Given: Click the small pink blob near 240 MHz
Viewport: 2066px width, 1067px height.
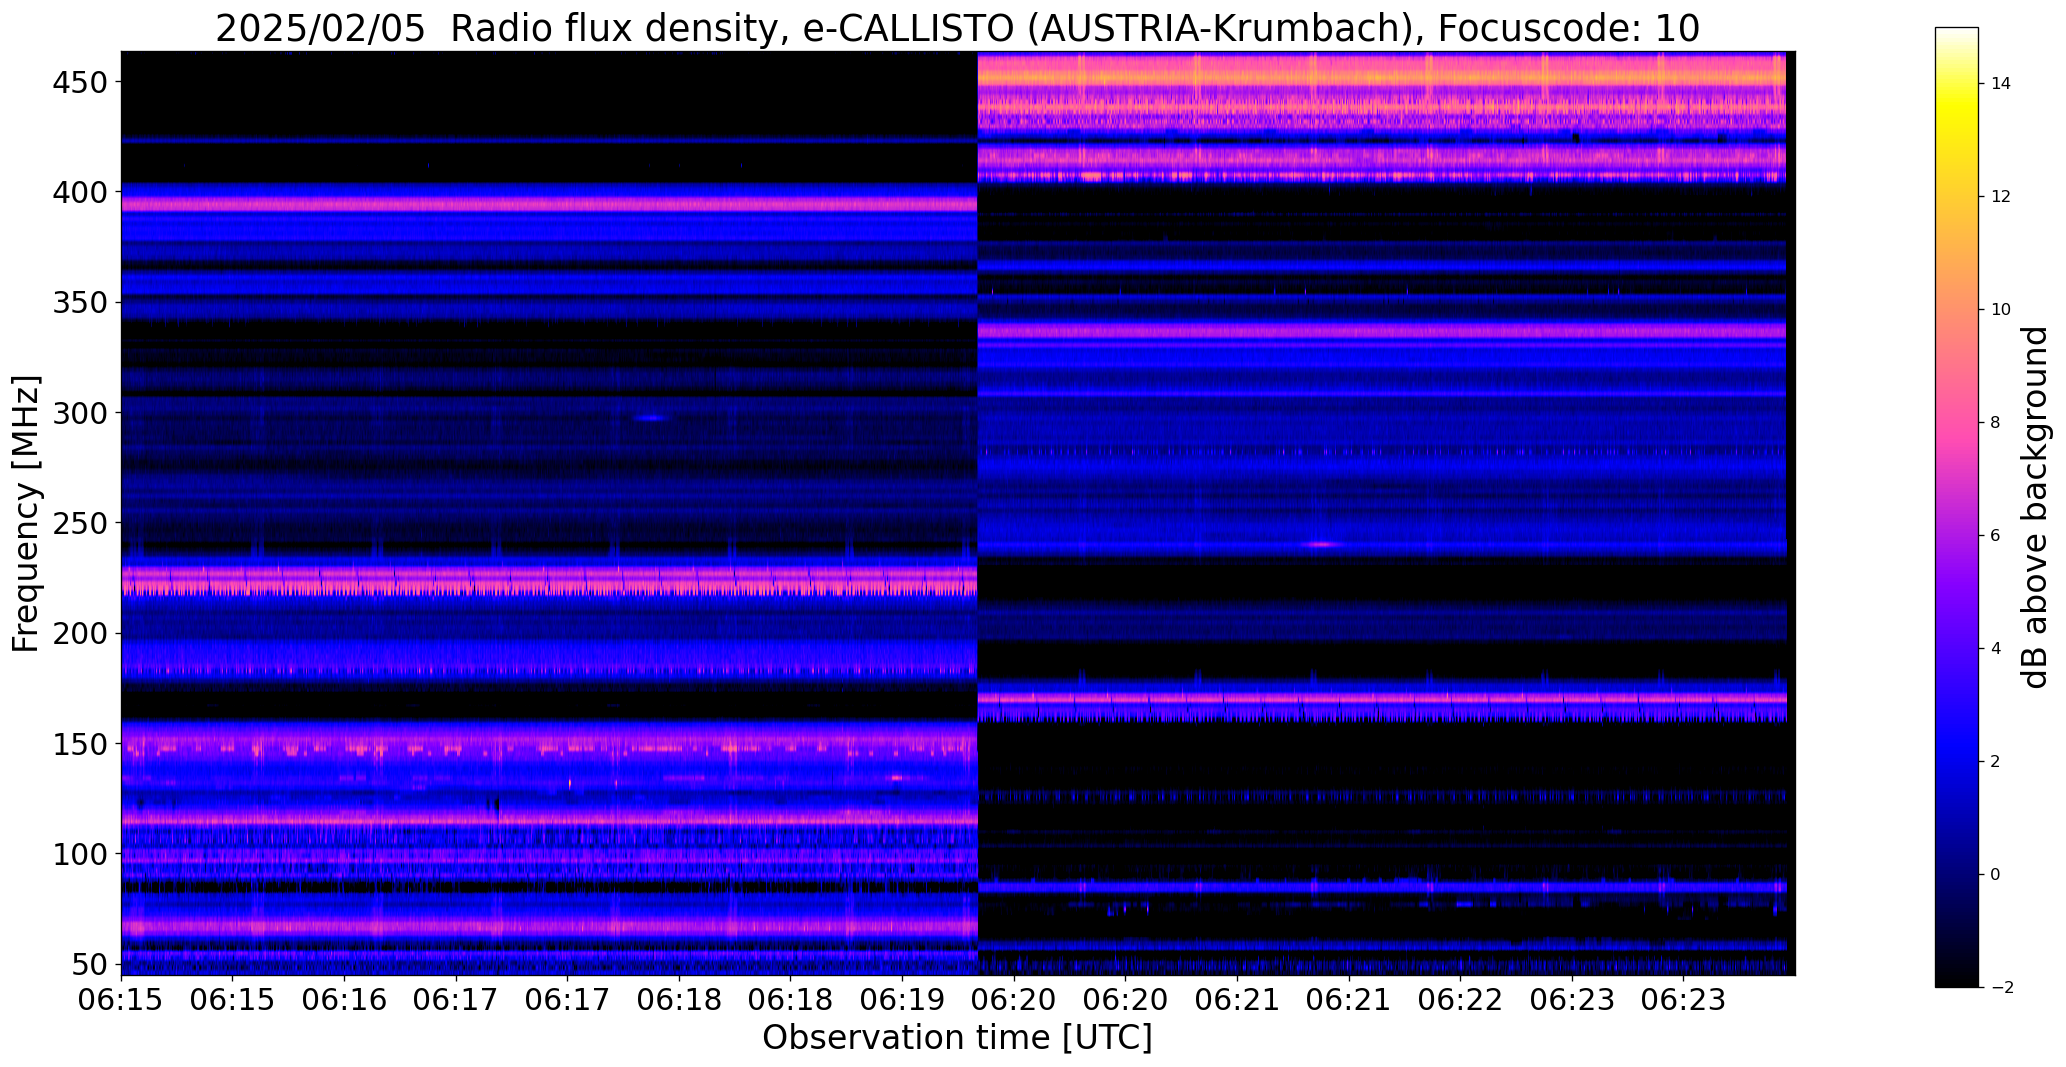Looking at the screenshot, I should pyautogui.click(x=1321, y=544).
